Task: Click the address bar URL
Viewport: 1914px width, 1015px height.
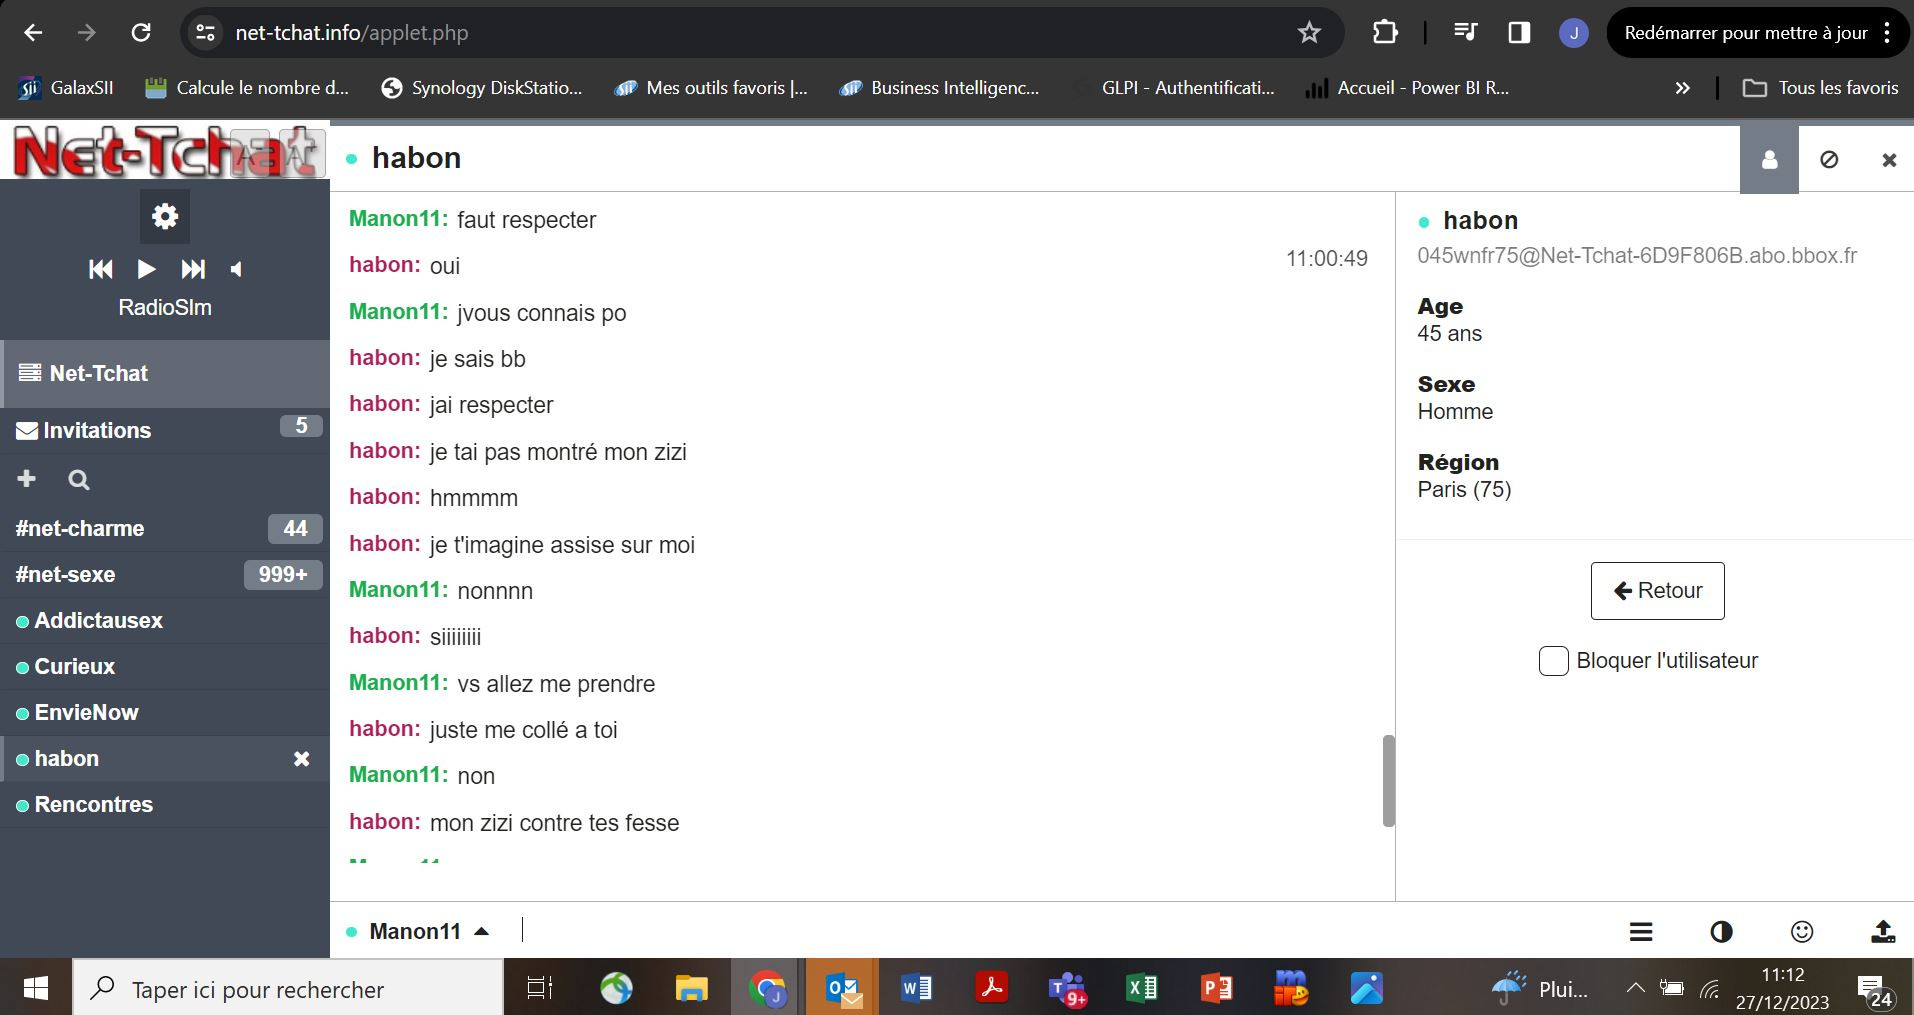Action: (x=352, y=33)
